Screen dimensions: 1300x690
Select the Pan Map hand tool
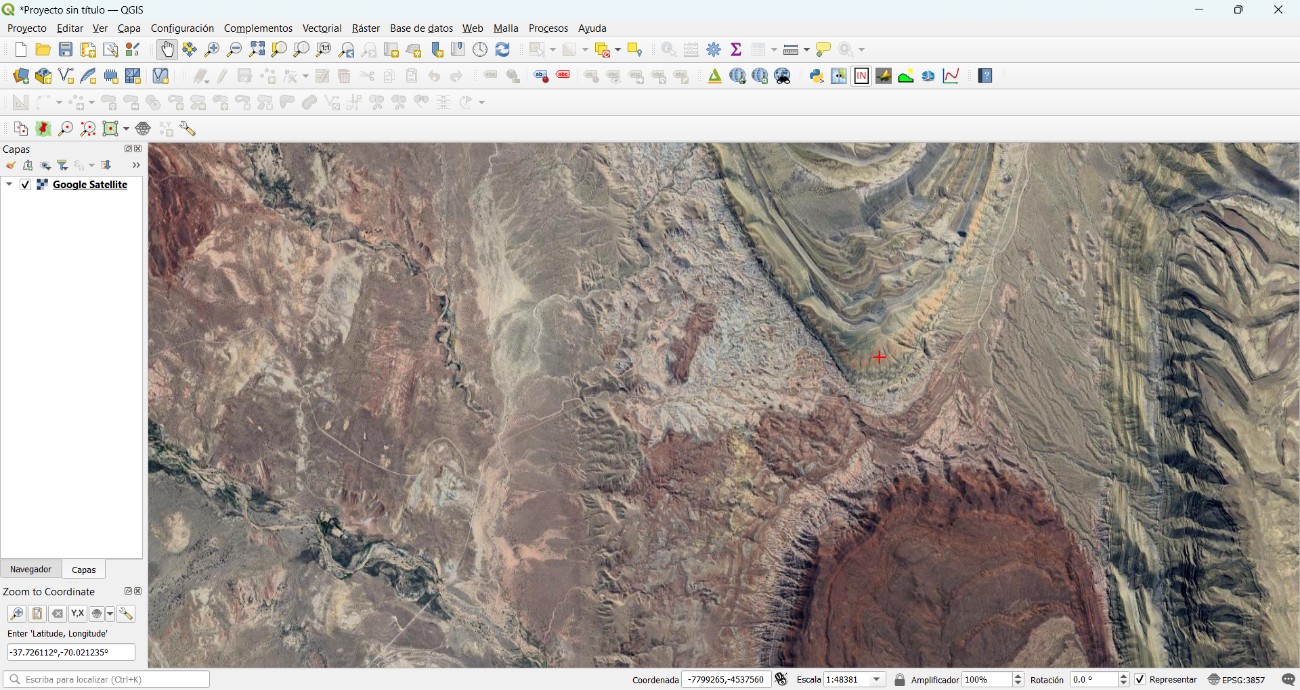point(167,49)
